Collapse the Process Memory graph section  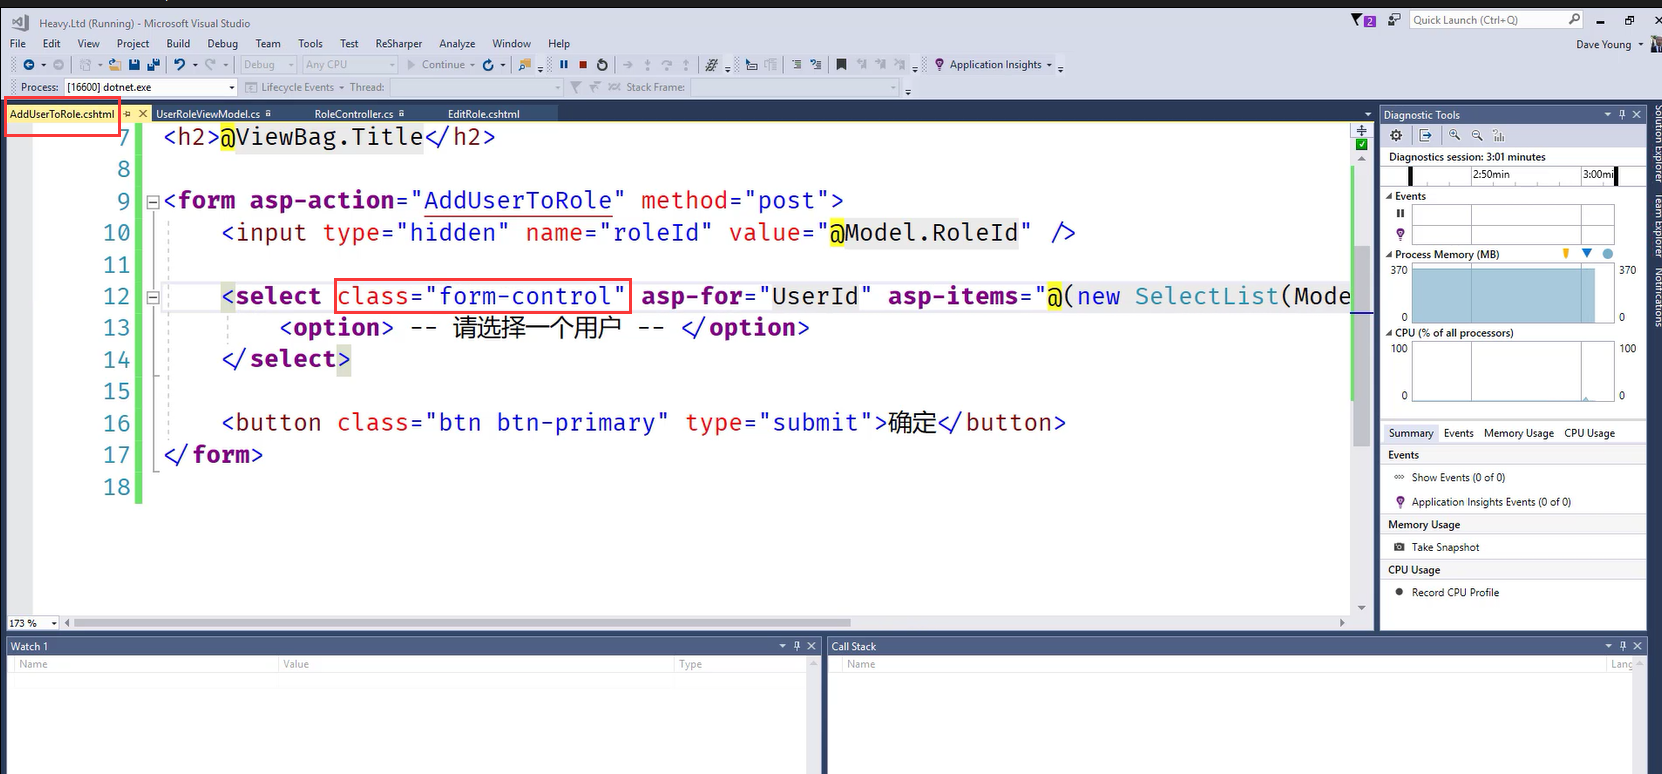[1389, 255]
